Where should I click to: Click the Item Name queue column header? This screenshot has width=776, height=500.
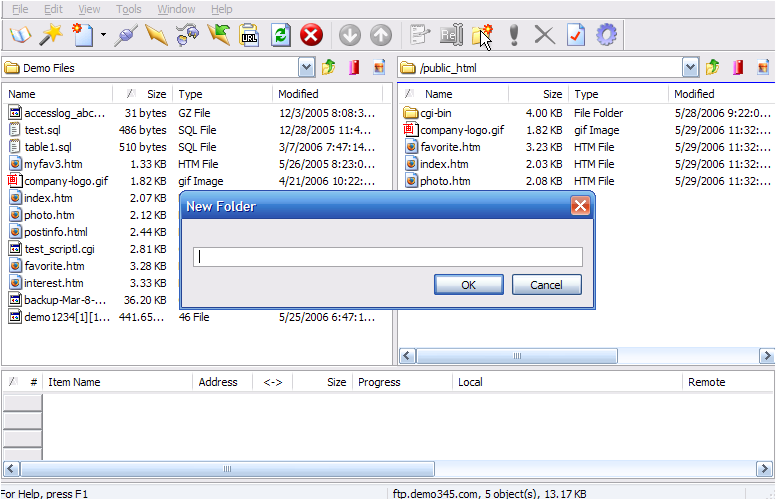click(x=118, y=382)
